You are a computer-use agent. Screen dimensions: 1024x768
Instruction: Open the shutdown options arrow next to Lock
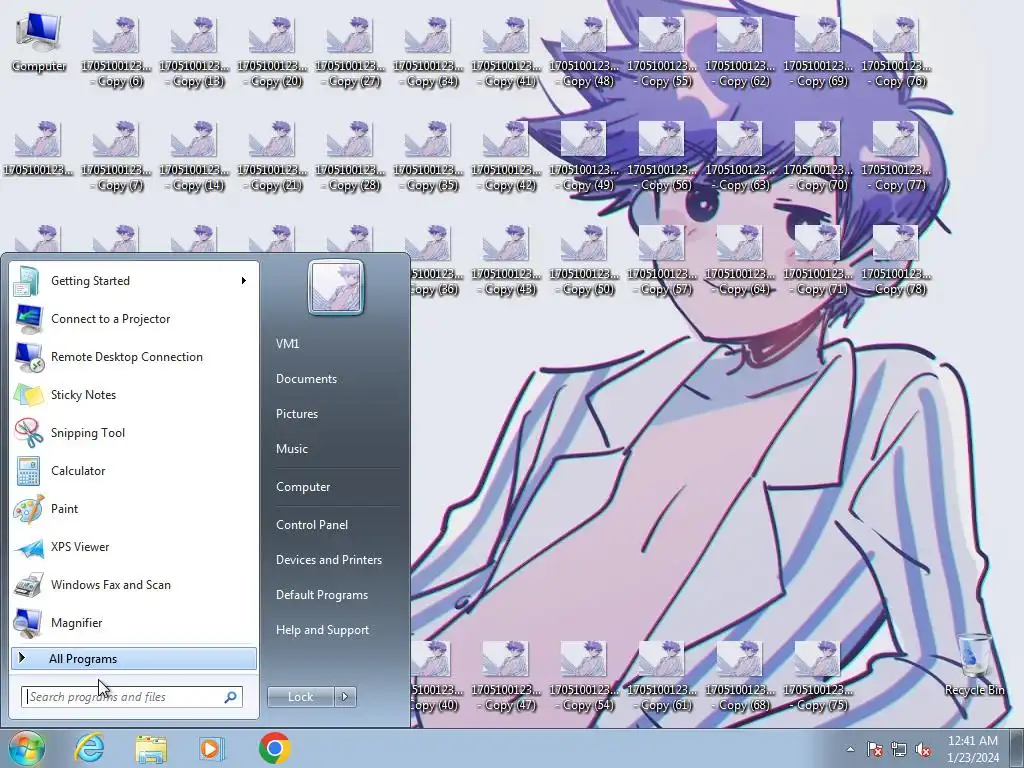[x=345, y=697]
